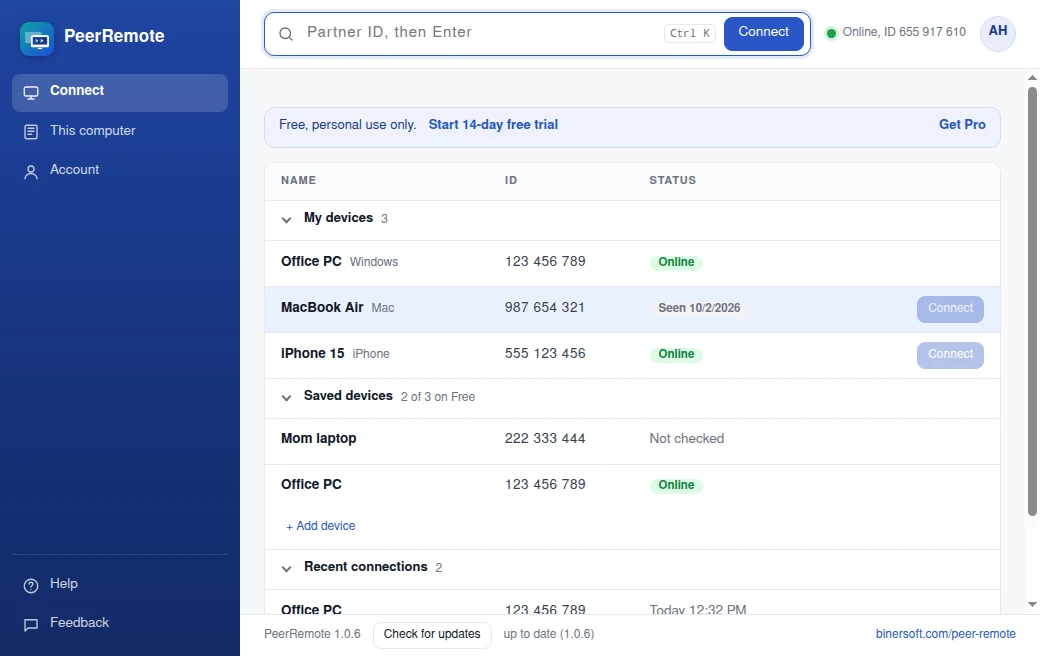Click the Get Pro link
The width and height of the screenshot is (1040, 656).
962,125
